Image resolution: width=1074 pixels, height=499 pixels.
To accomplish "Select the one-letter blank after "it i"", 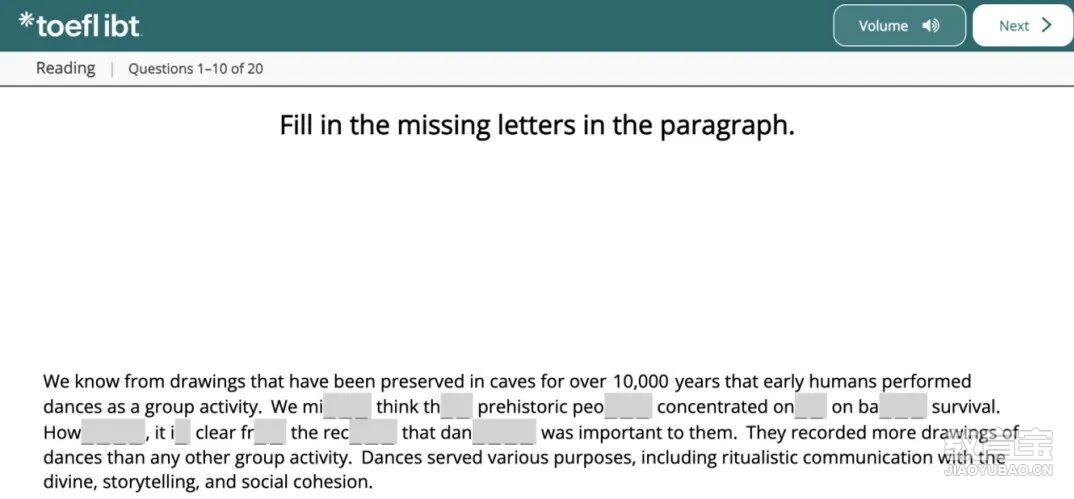I will point(182,433).
